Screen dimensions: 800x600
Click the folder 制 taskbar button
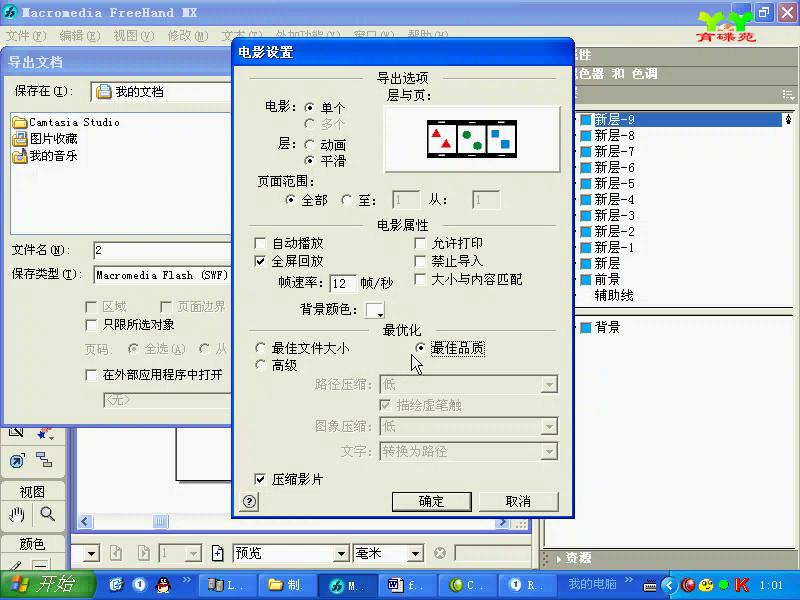click(287, 585)
